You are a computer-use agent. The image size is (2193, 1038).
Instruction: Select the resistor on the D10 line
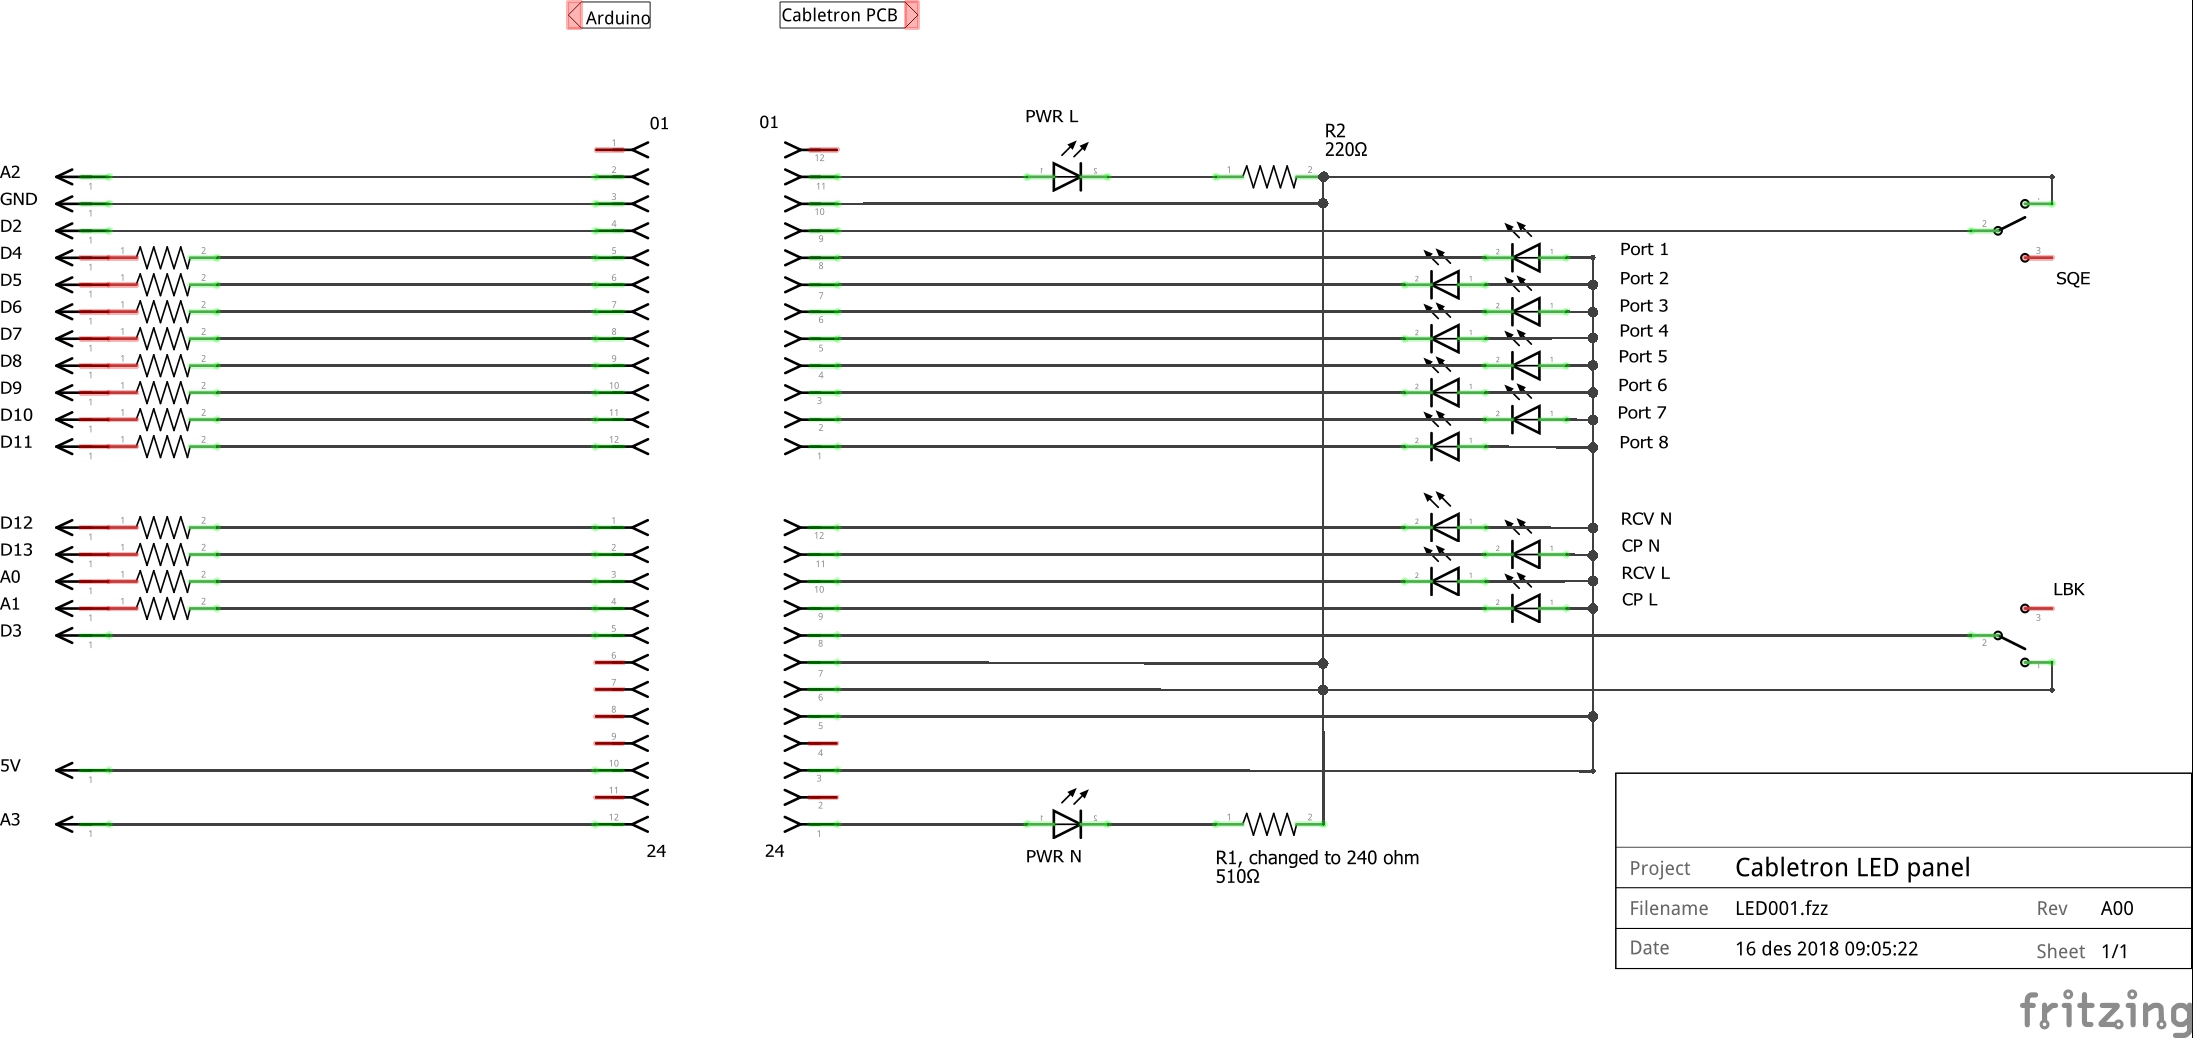163,420
